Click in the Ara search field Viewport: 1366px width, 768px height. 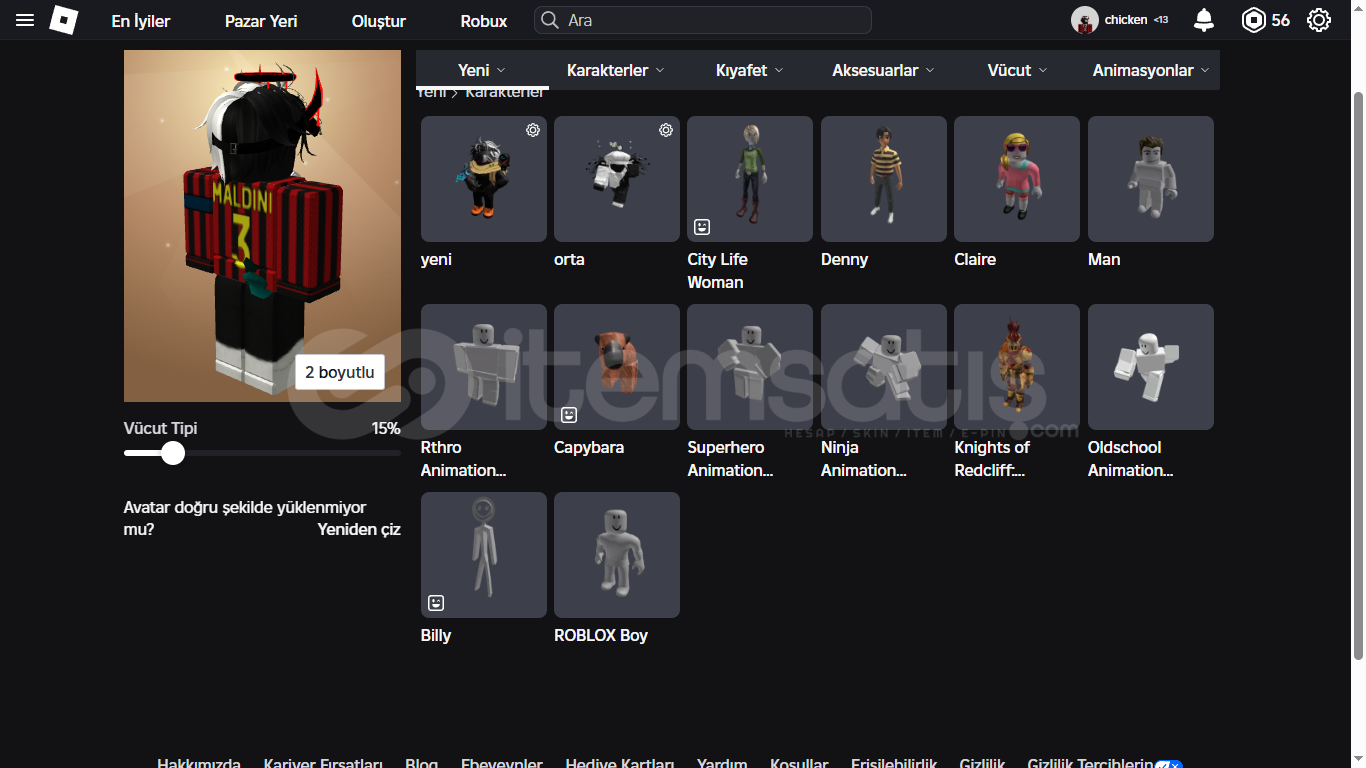(703, 20)
